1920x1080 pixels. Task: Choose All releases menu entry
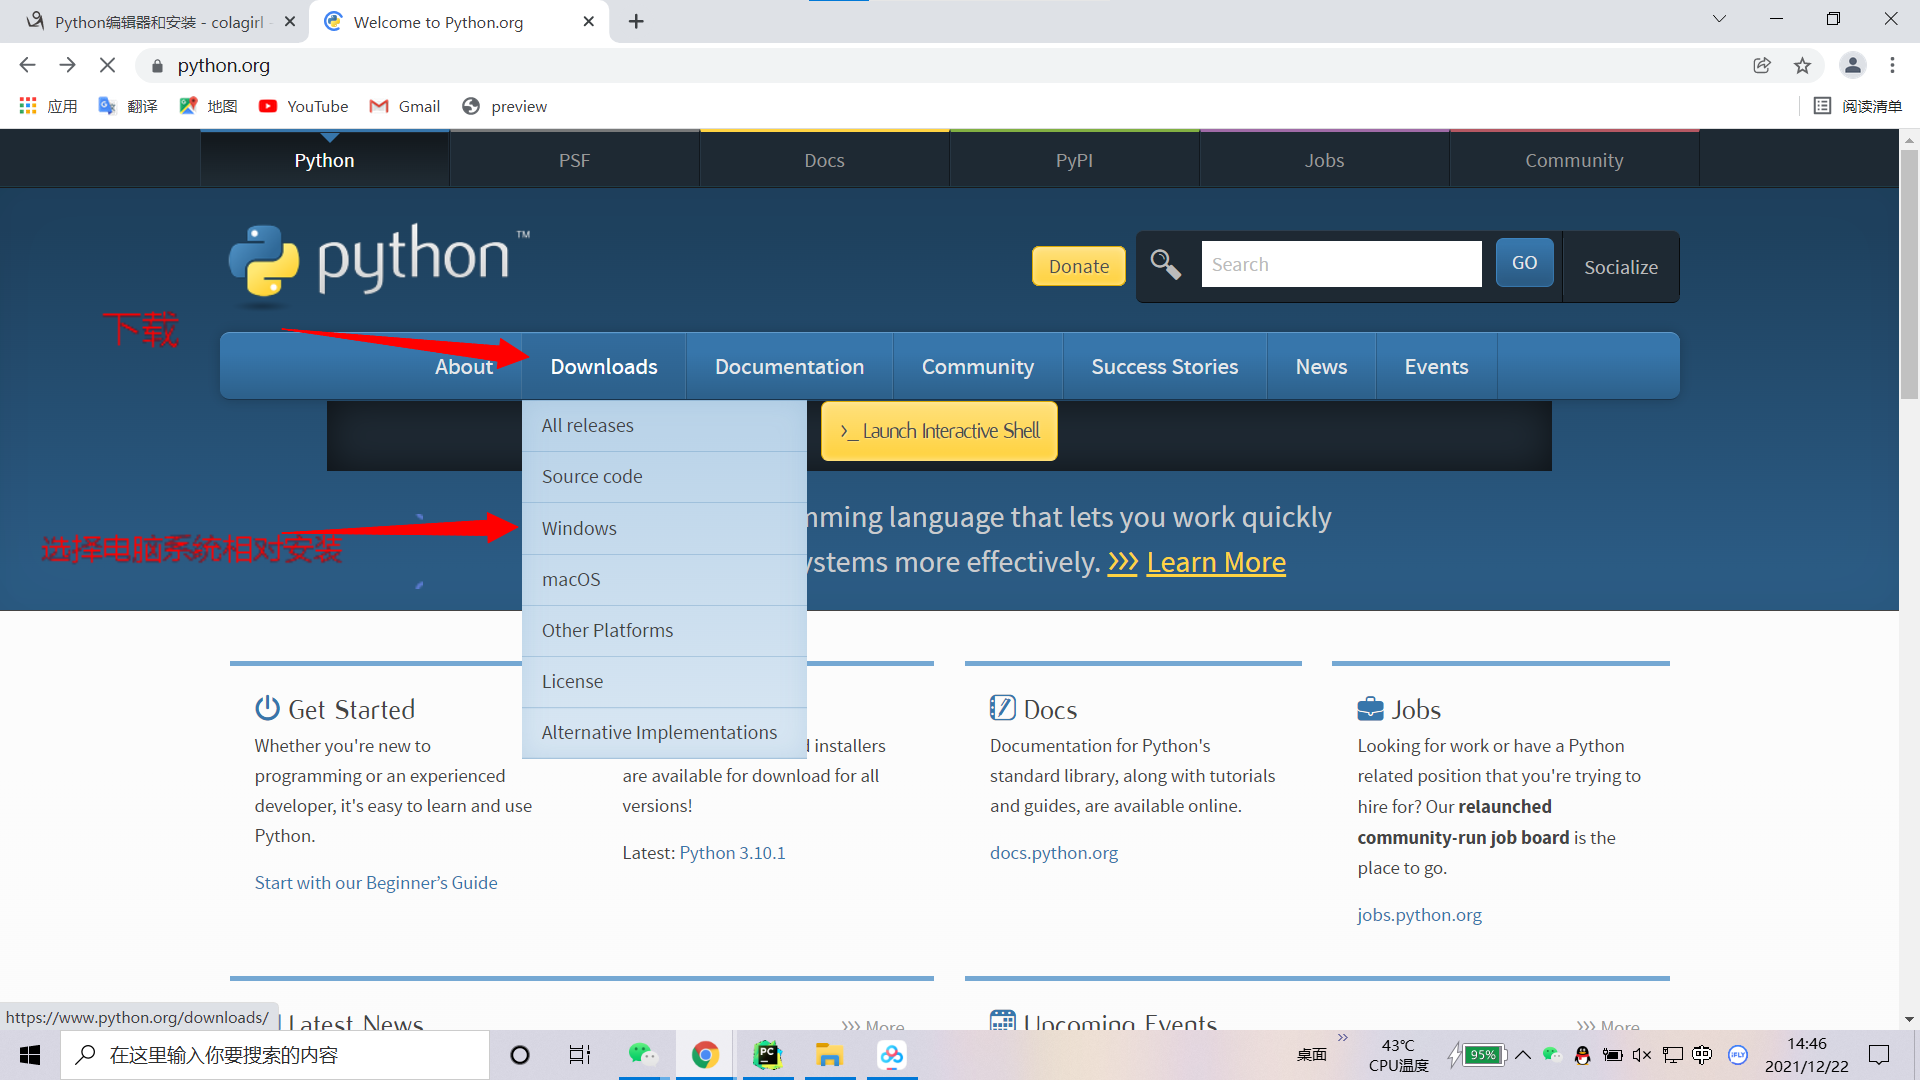(x=588, y=426)
